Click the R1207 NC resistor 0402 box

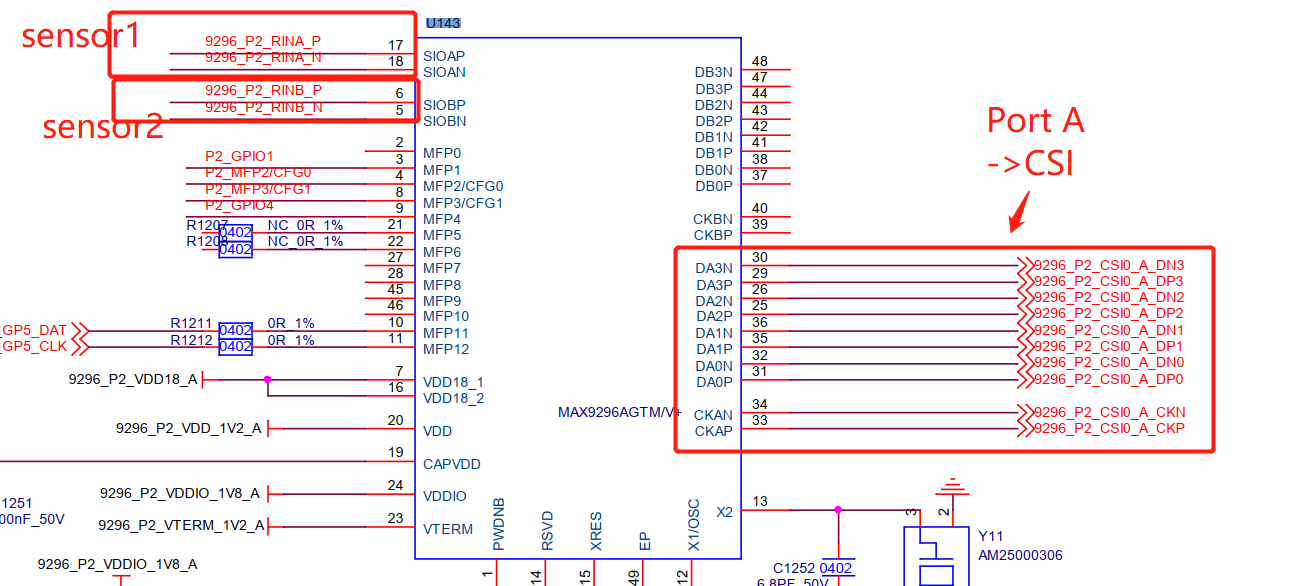[x=235, y=232]
